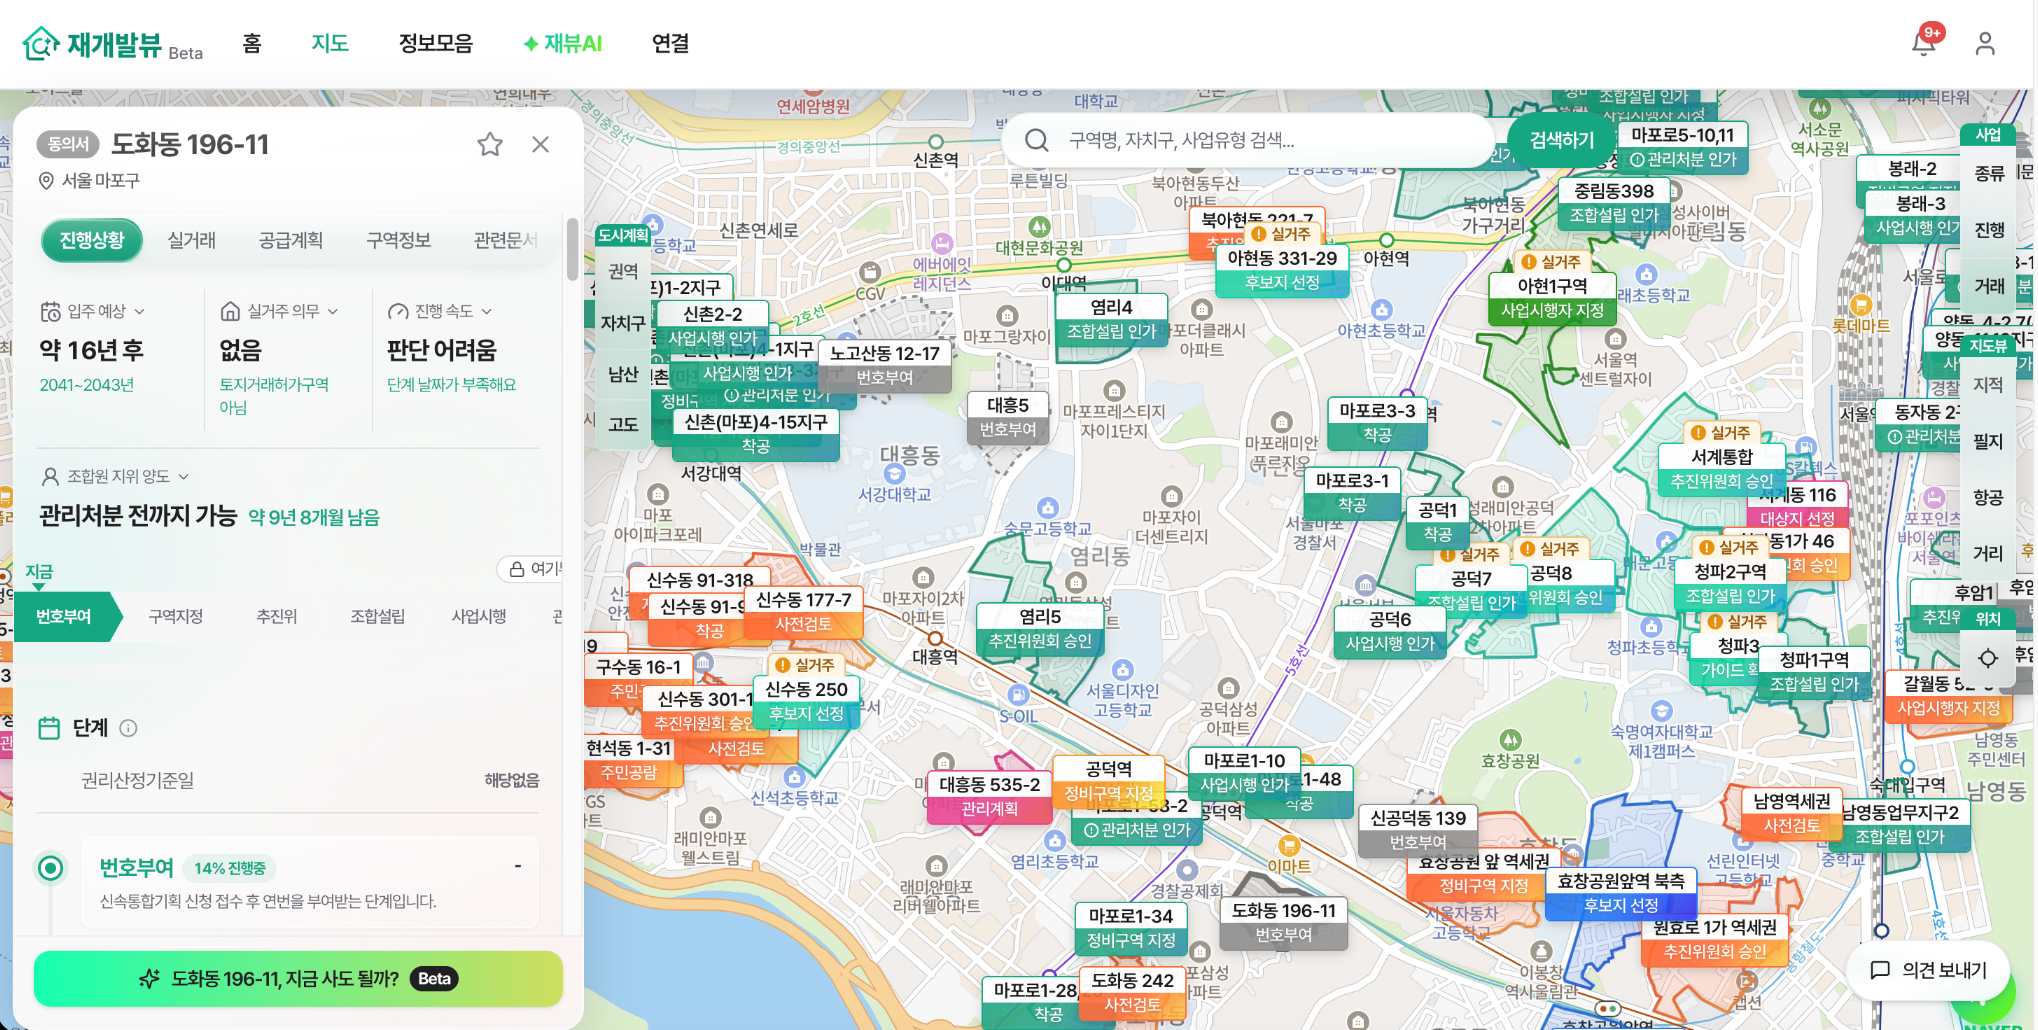Open the 진행 progress filter
Viewport: 2038px width, 1030px height.
coord(1989,230)
